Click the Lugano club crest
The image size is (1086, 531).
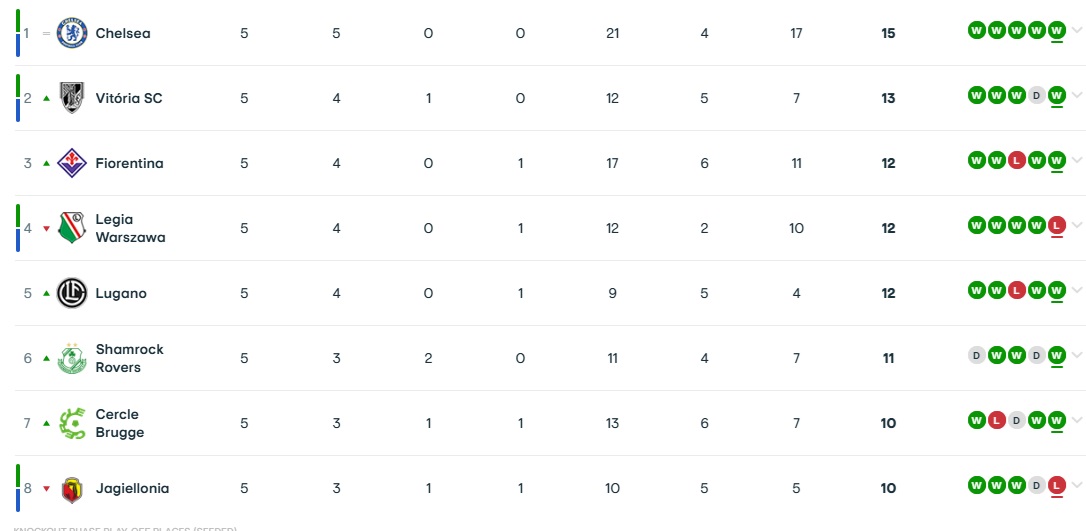[x=72, y=293]
